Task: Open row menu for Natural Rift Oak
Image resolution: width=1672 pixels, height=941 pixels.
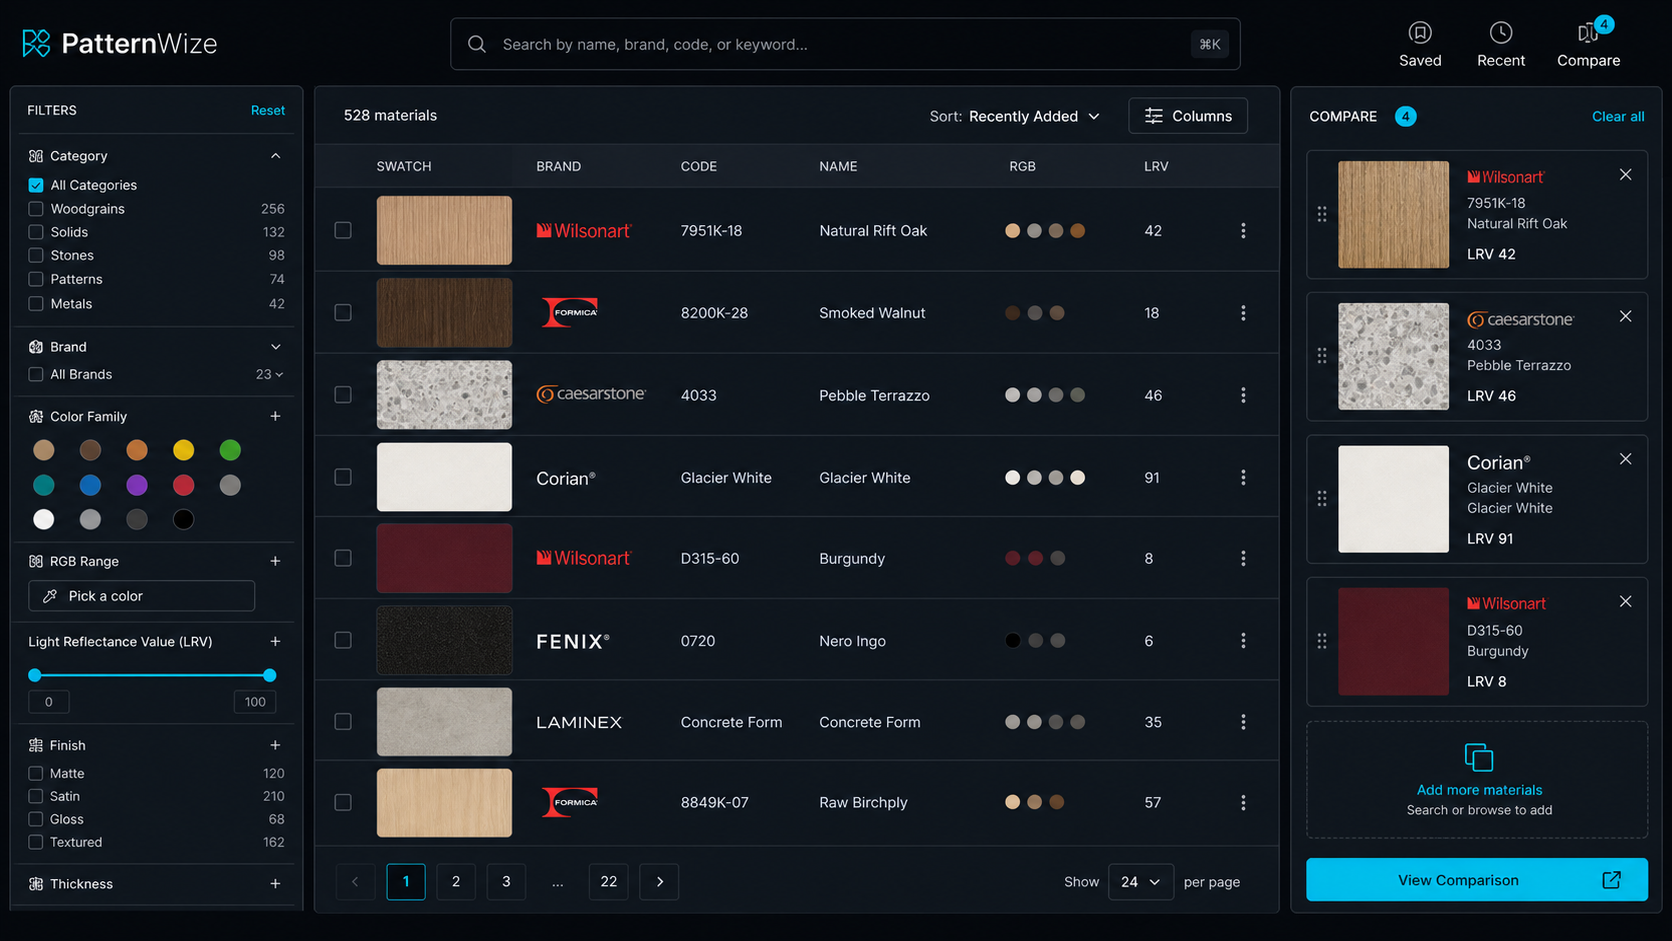Action: click(x=1243, y=231)
